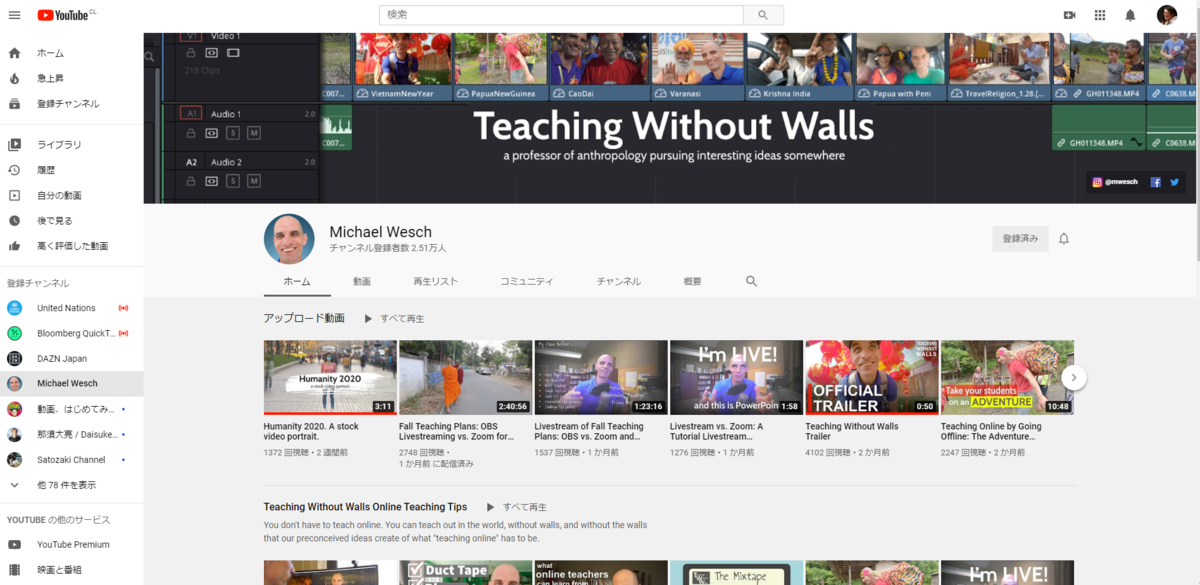Play the 1:23:16 video thumbnail
This screenshot has width=1200, height=585.
[601, 378]
